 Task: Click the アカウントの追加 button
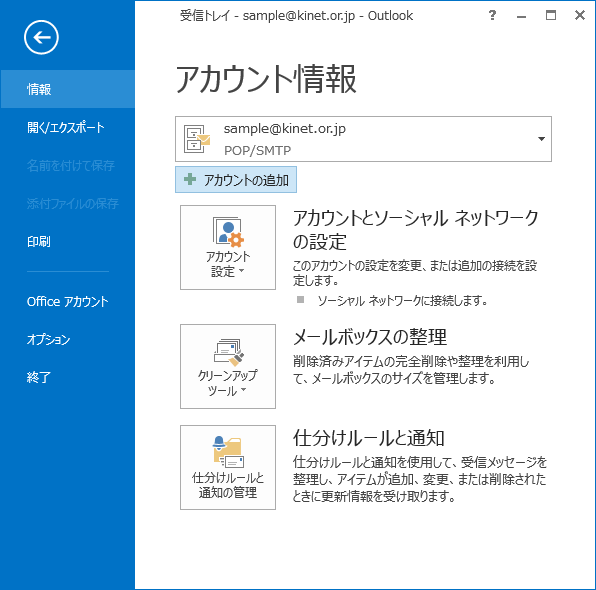pyautogui.click(x=236, y=179)
